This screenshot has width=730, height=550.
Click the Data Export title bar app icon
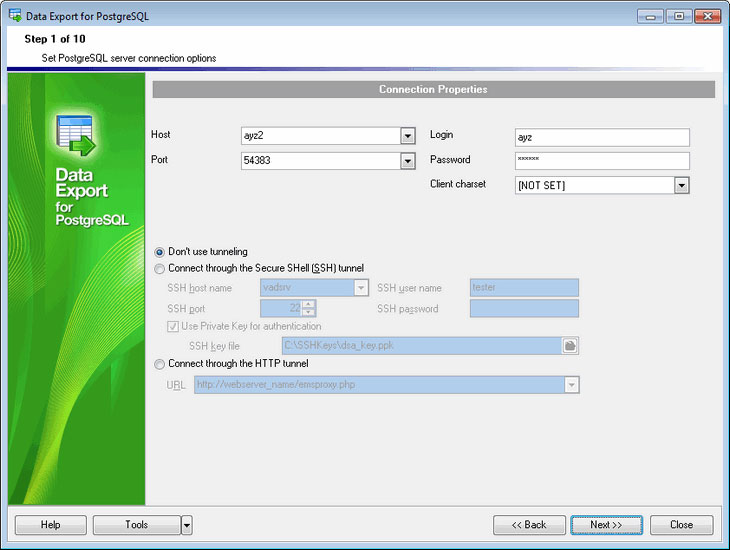pyautogui.click(x=15, y=16)
